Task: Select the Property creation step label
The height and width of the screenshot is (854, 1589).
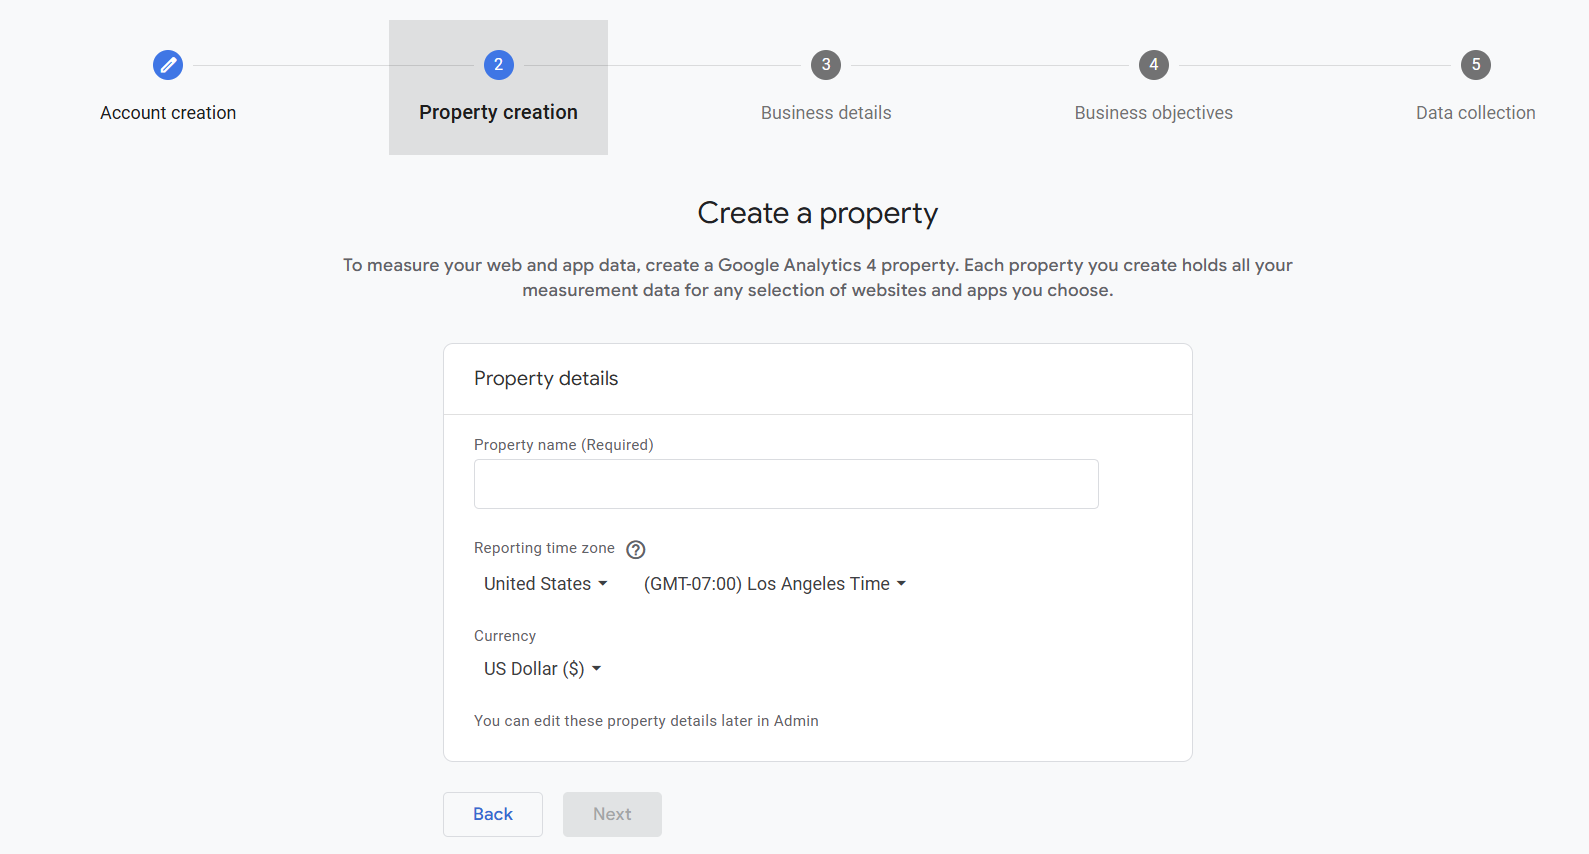Action: point(498,112)
